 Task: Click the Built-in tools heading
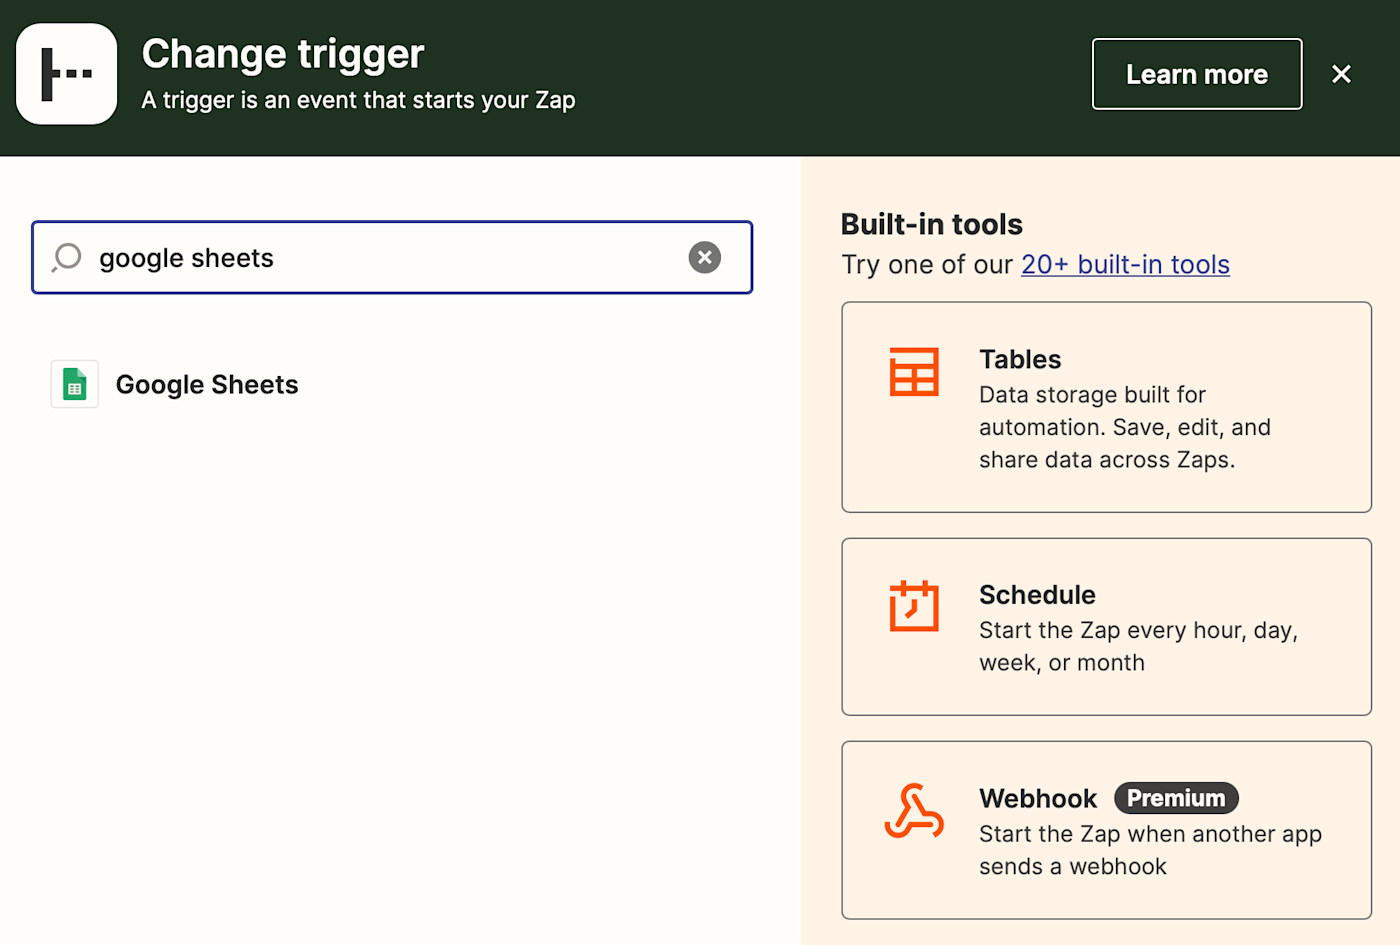click(x=931, y=224)
